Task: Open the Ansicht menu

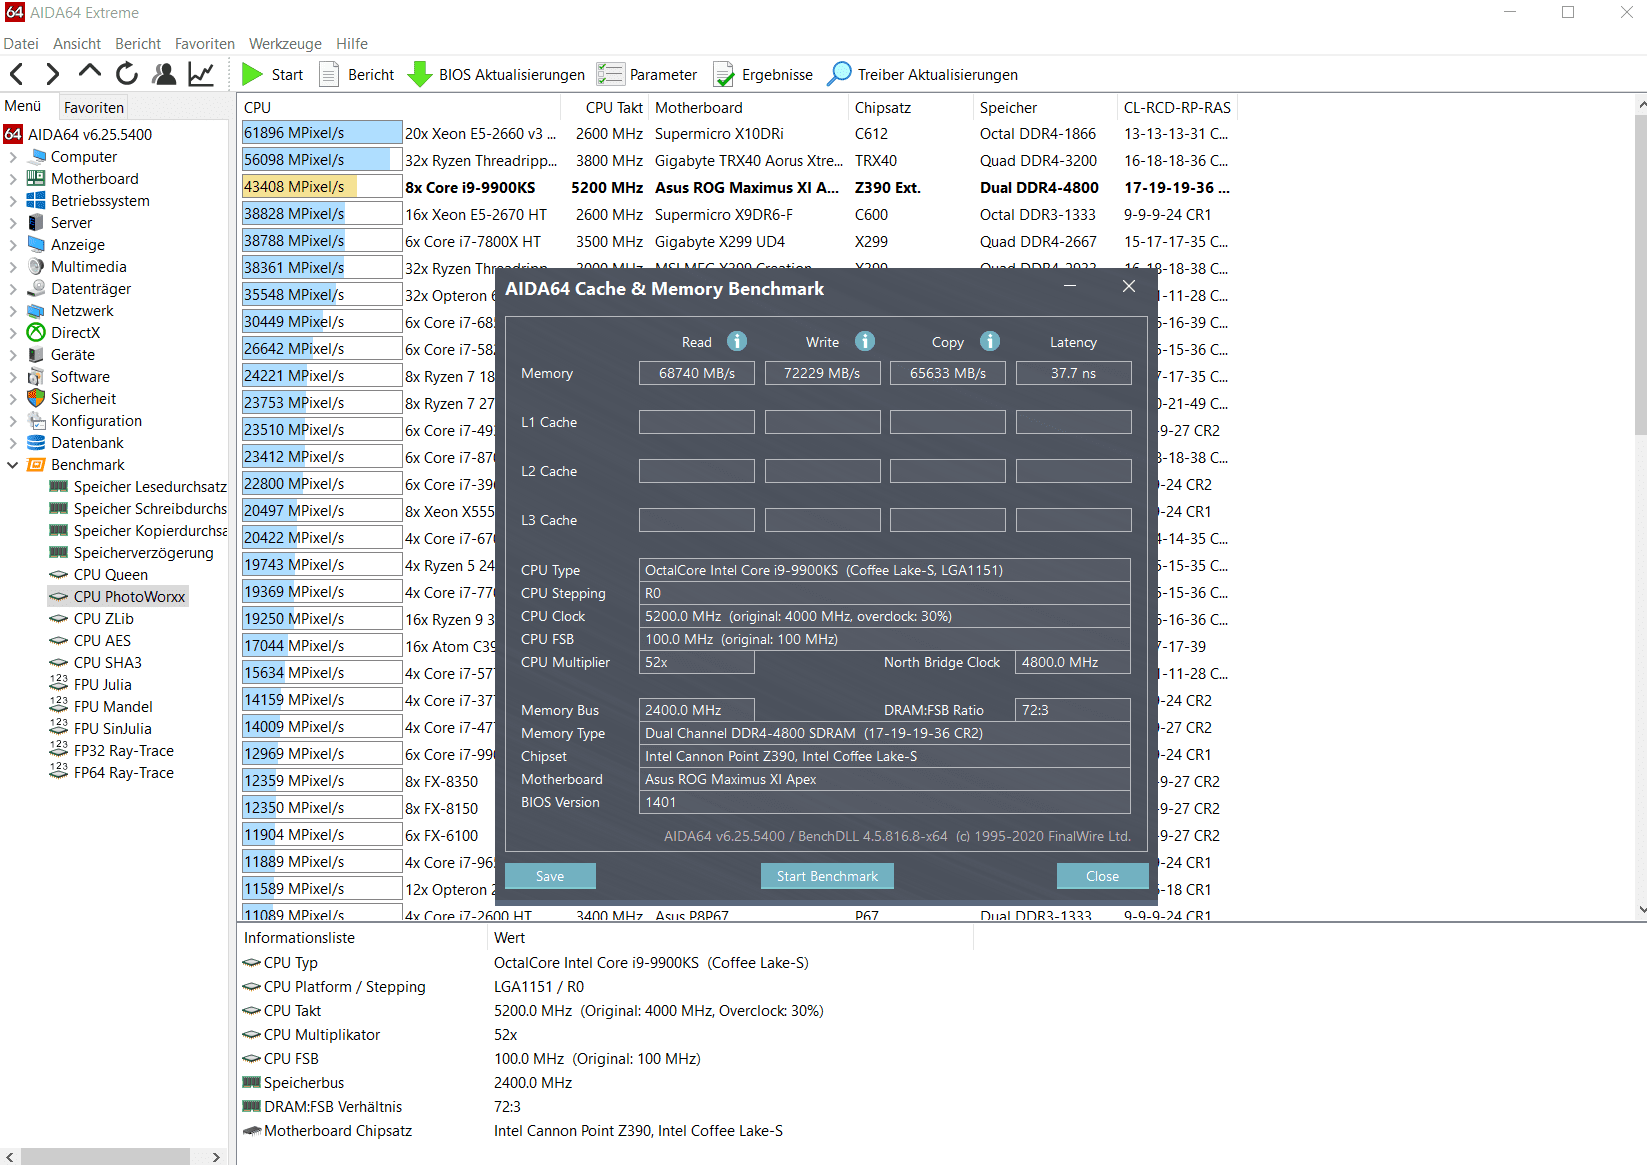Action: [77, 43]
